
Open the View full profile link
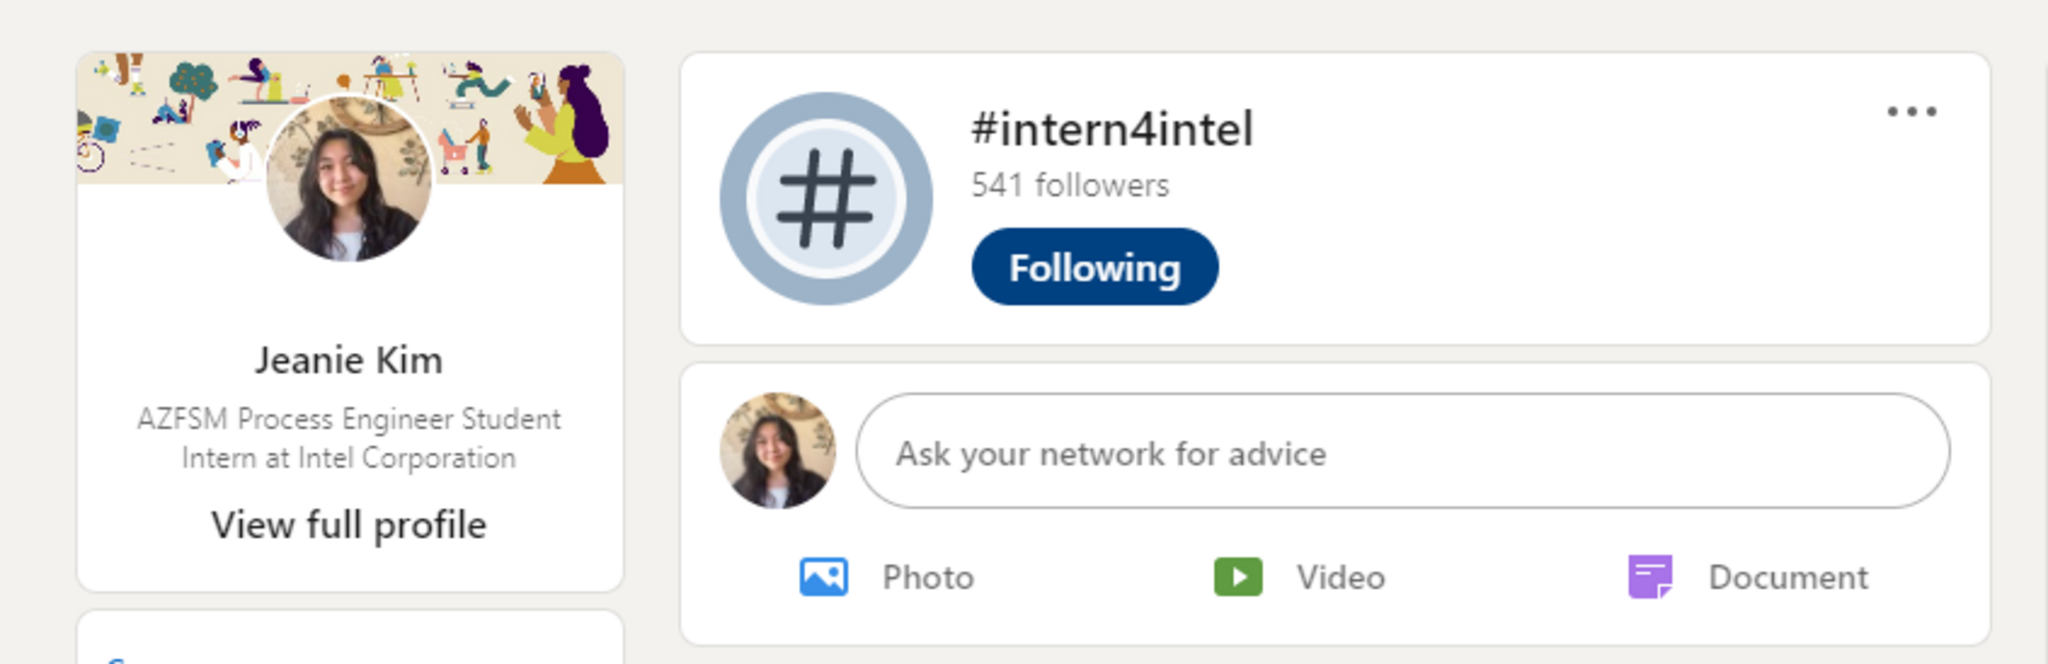(348, 525)
